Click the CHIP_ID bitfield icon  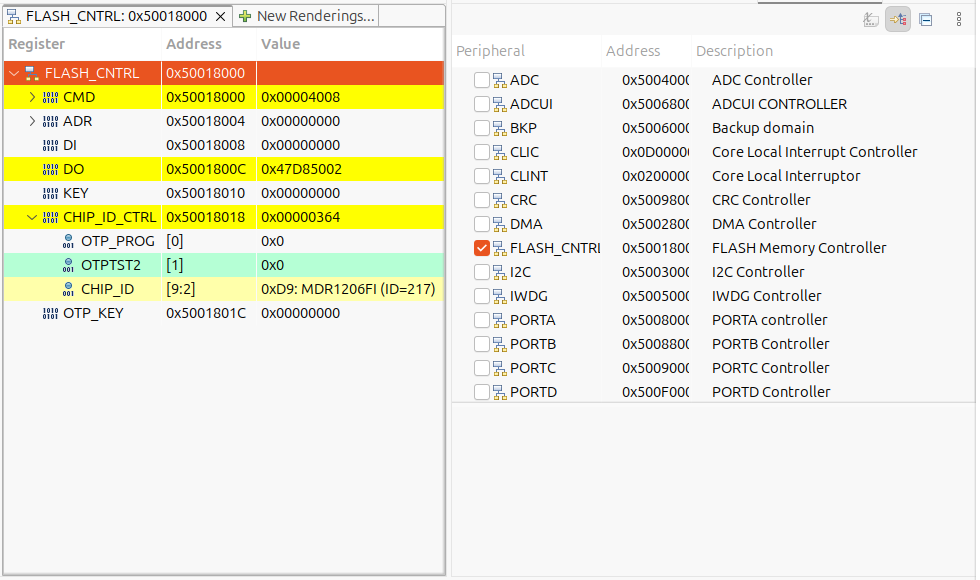pyautogui.click(x=68, y=289)
